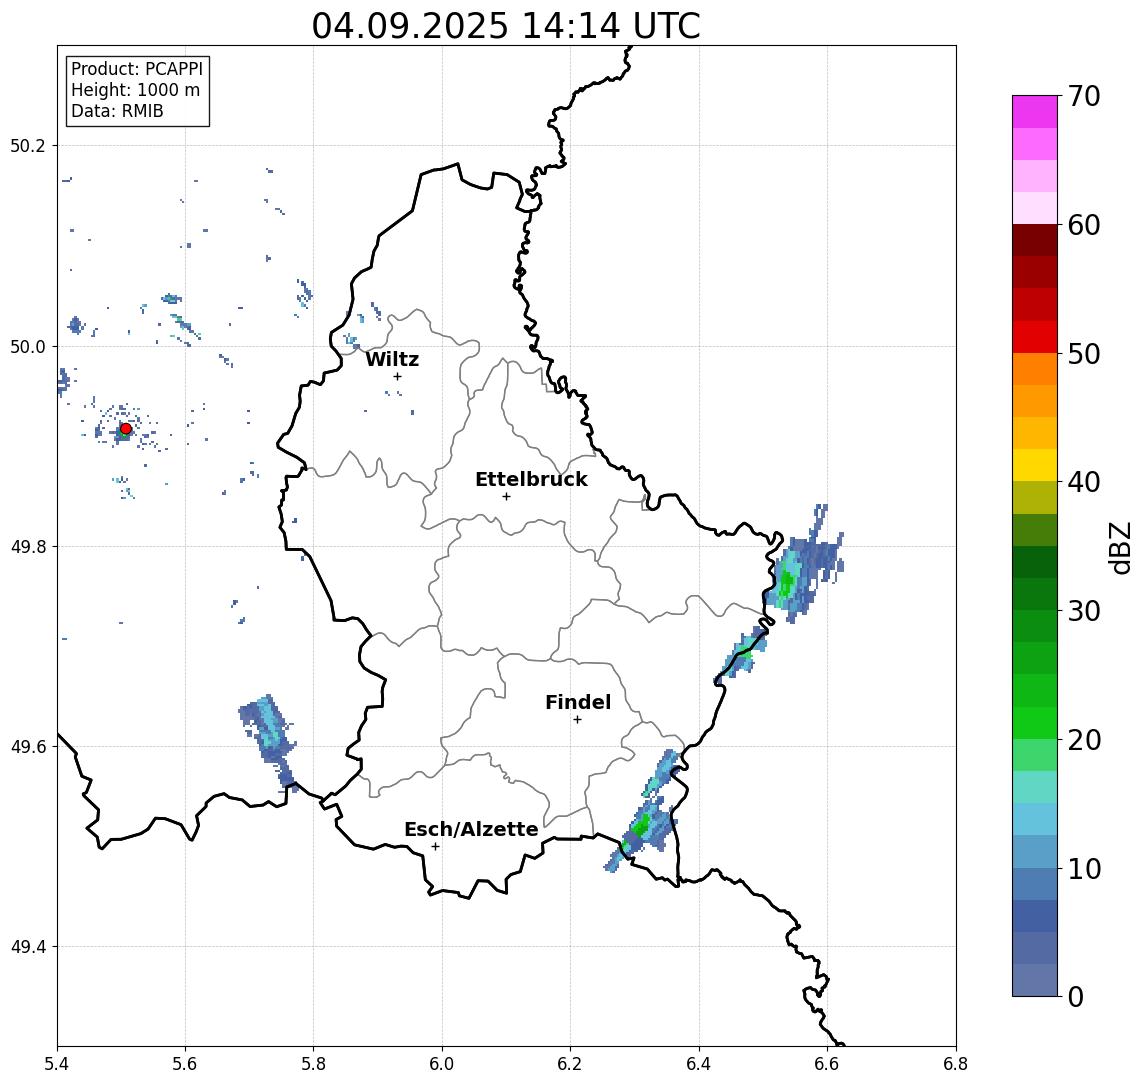
Task: Click the latitude tick label 50.2
Action: (28, 145)
